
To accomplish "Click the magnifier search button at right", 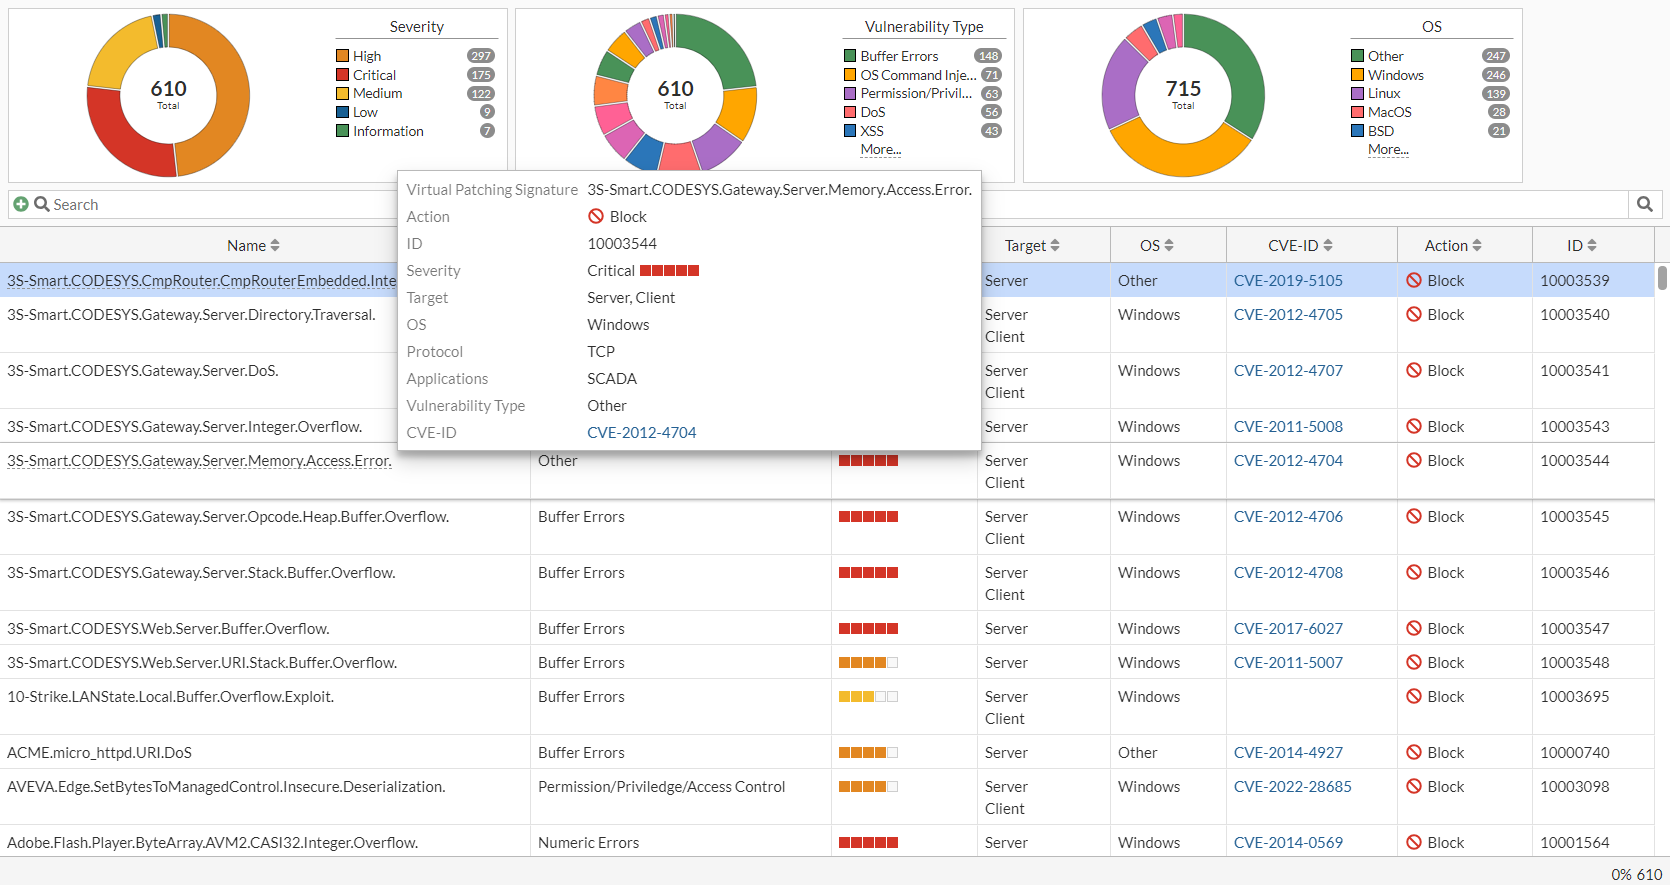I will tap(1645, 204).
